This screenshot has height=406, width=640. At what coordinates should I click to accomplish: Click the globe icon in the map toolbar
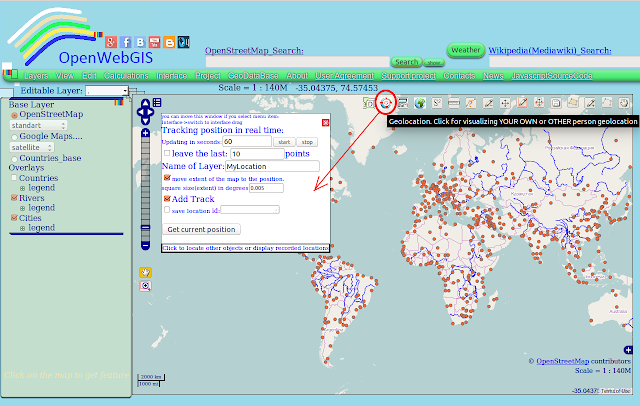[x=420, y=103]
